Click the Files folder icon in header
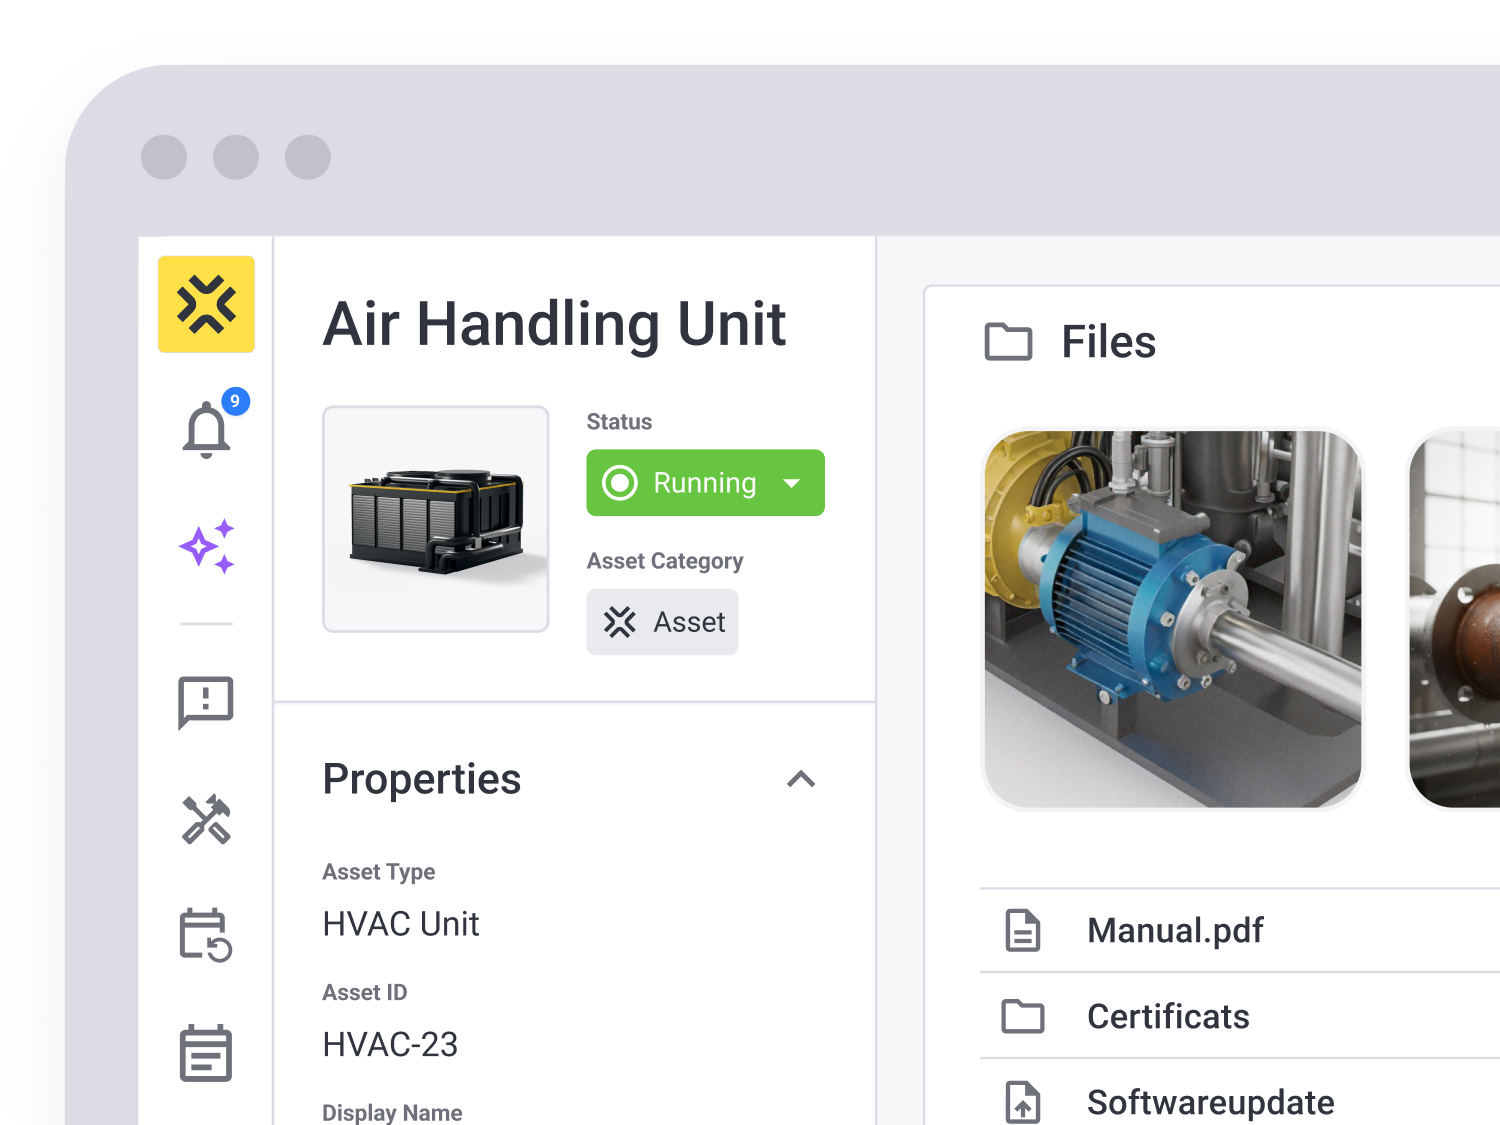The width and height of the screenshot is (1500, 1125). (1008, 342)
